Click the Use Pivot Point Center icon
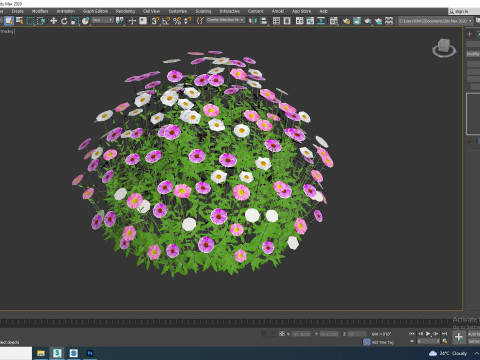This screenshot has height=360, width=480. [x=119, y=21]
